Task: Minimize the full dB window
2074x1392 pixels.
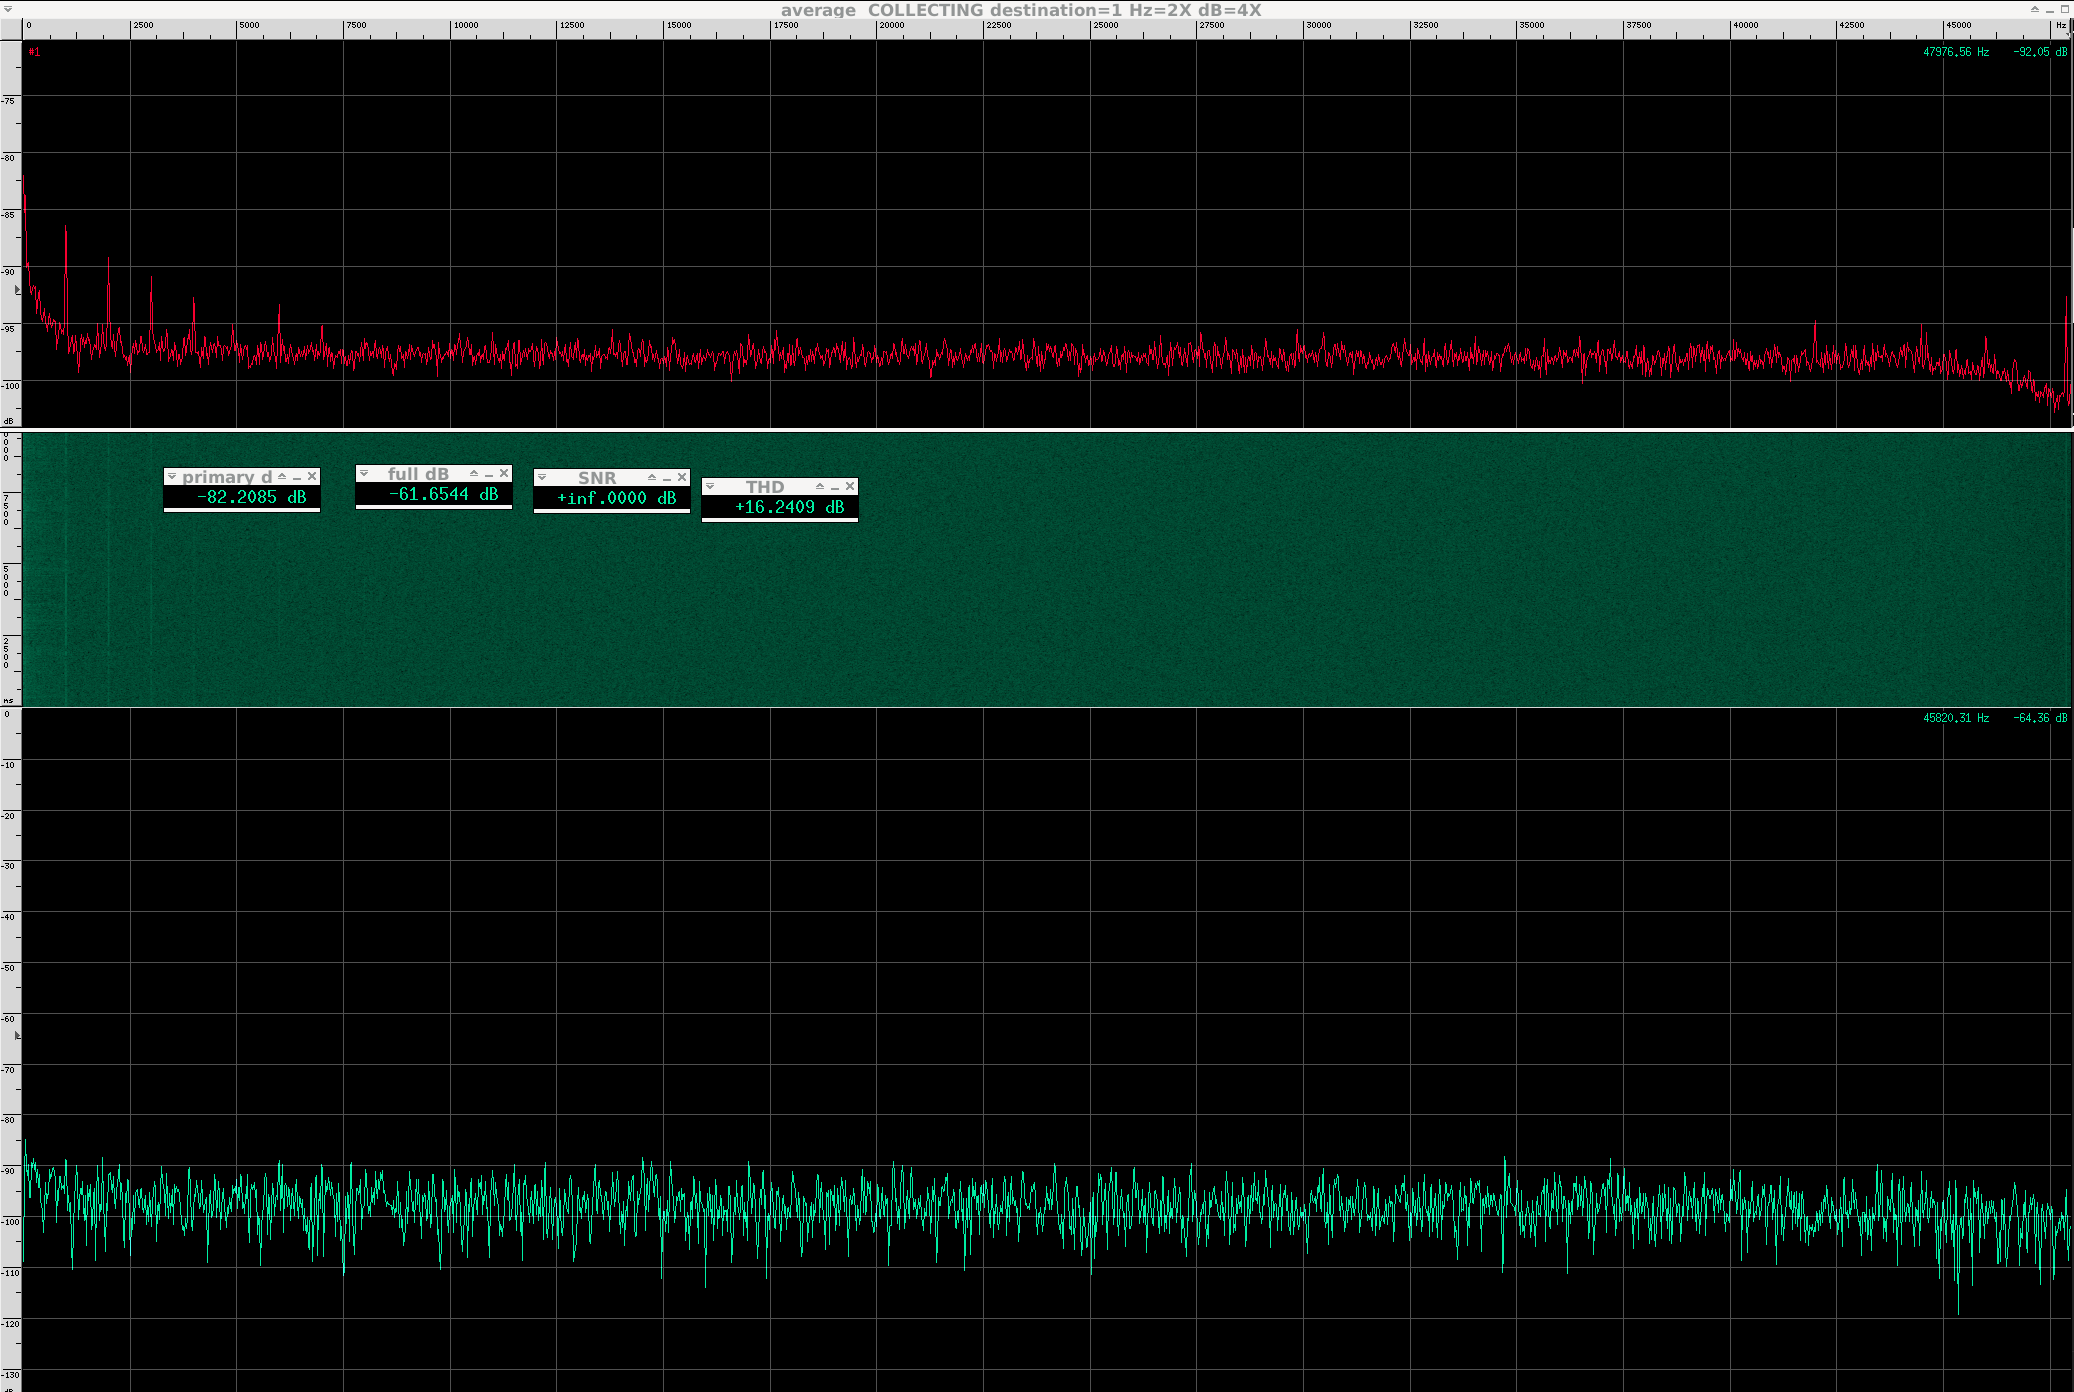Action: point(489,475)
